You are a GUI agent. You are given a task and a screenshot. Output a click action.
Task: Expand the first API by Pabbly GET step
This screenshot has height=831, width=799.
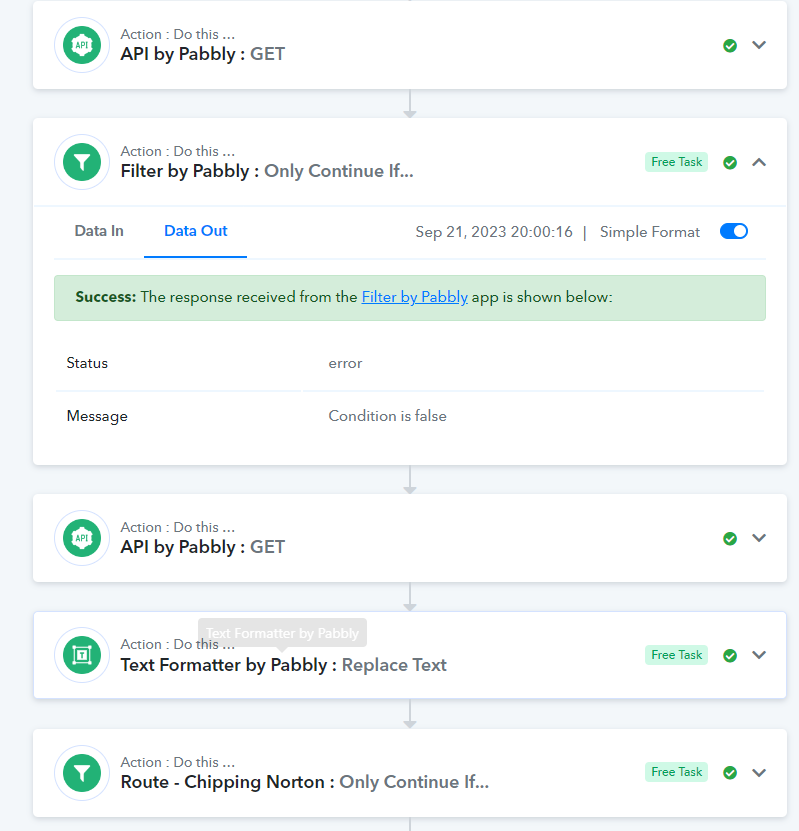pyautogui.click(x=759, y=45)
